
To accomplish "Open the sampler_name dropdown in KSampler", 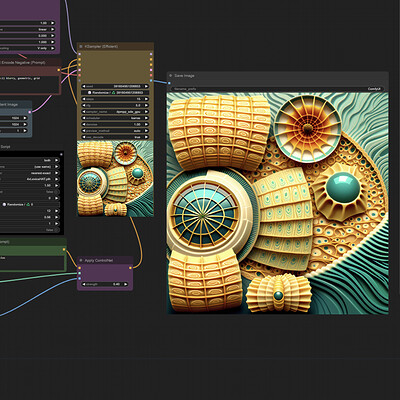I will pos(115,112).
